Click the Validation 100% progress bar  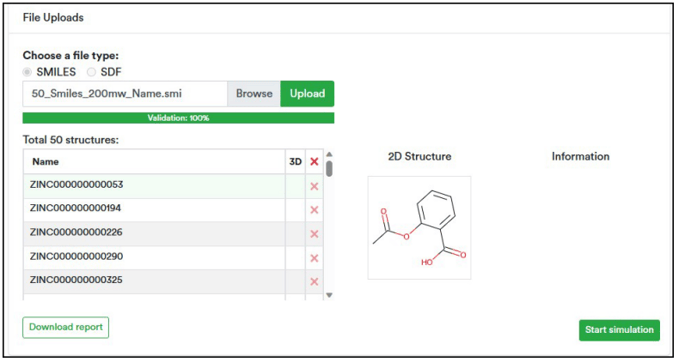[178, 118]
